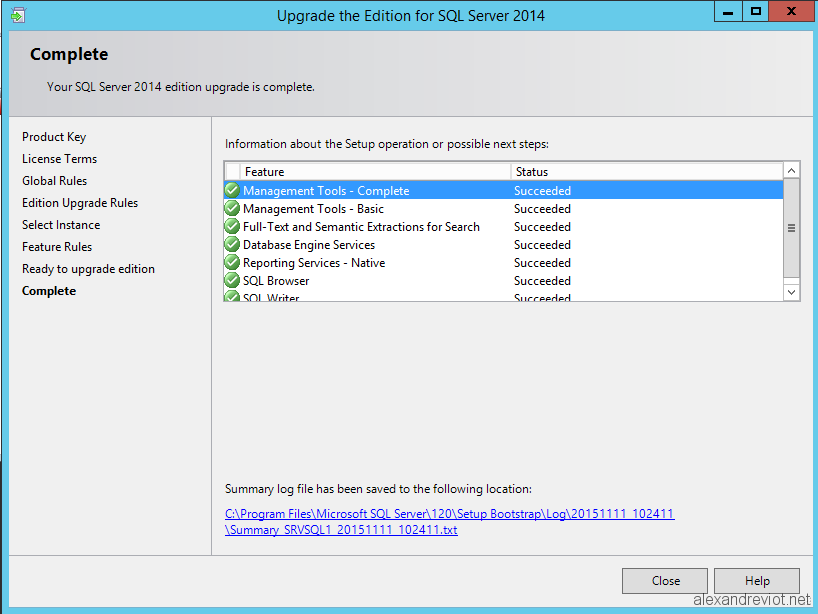818x614 pixels.
Task: Click the success icon beside Full-Text and Semantic Extractions
Action: (232, 226)
